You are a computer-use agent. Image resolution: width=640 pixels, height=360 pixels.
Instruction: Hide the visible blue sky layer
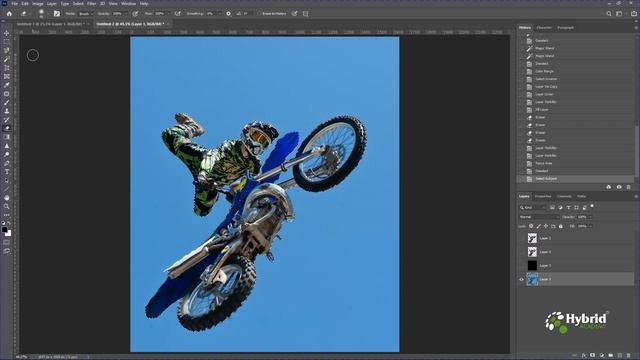[x=521, y=280]
